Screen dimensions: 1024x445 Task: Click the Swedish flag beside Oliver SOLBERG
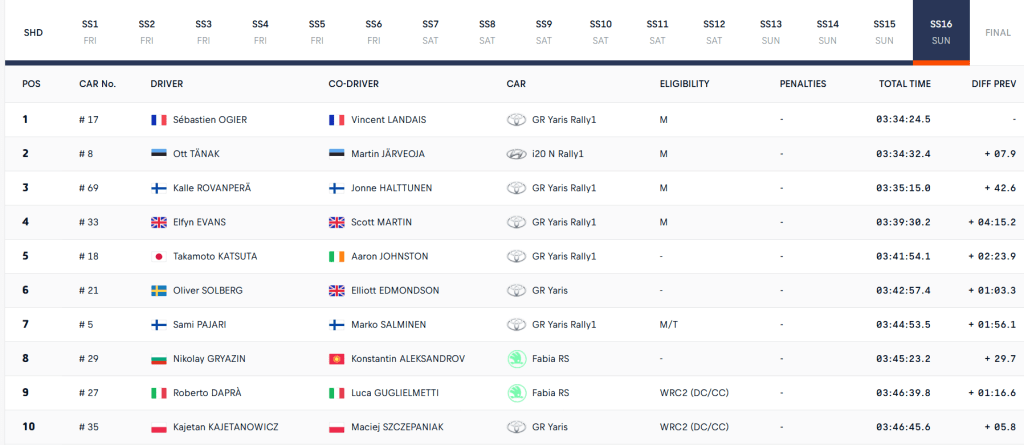pos(158,290)
